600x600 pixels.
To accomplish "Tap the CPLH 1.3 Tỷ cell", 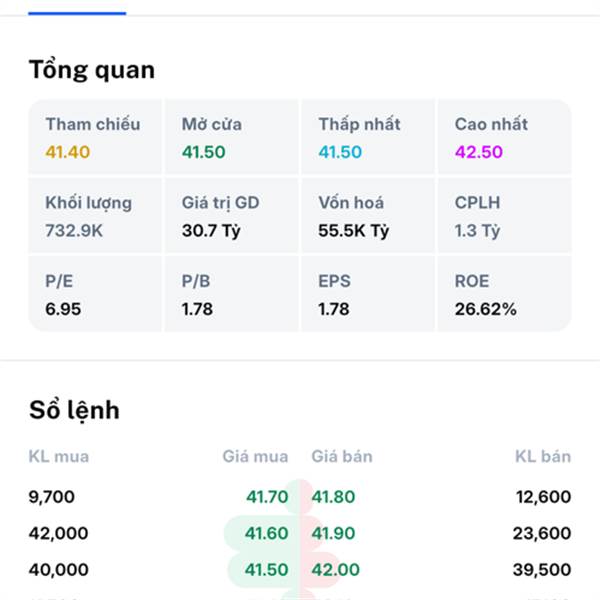I will (505, 215).
